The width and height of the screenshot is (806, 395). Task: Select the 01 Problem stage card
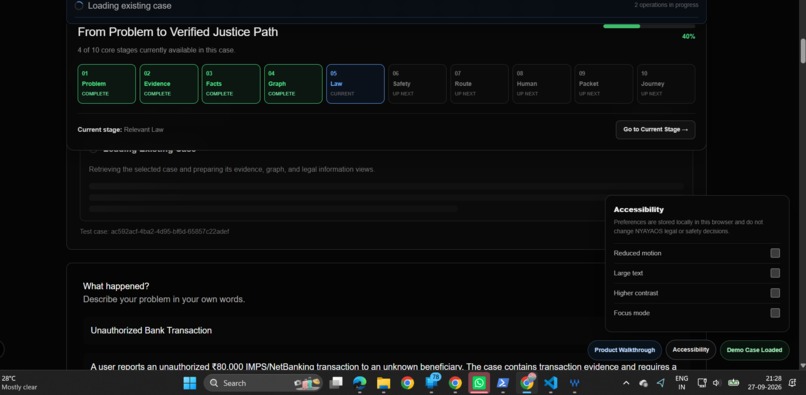tap(107, 84)
